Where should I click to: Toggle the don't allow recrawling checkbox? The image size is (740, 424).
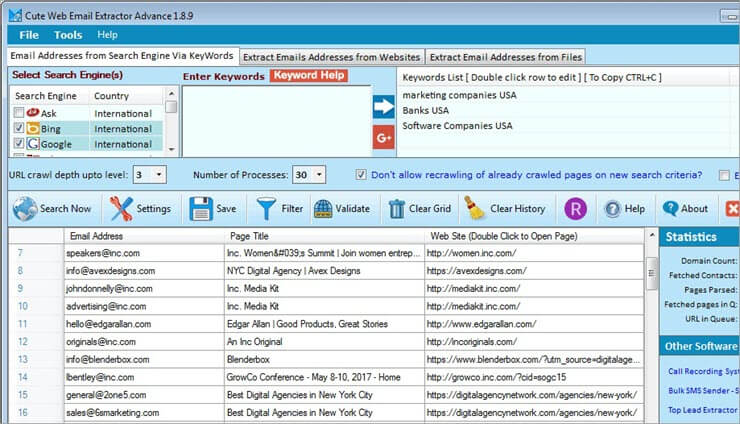(361, 175)
